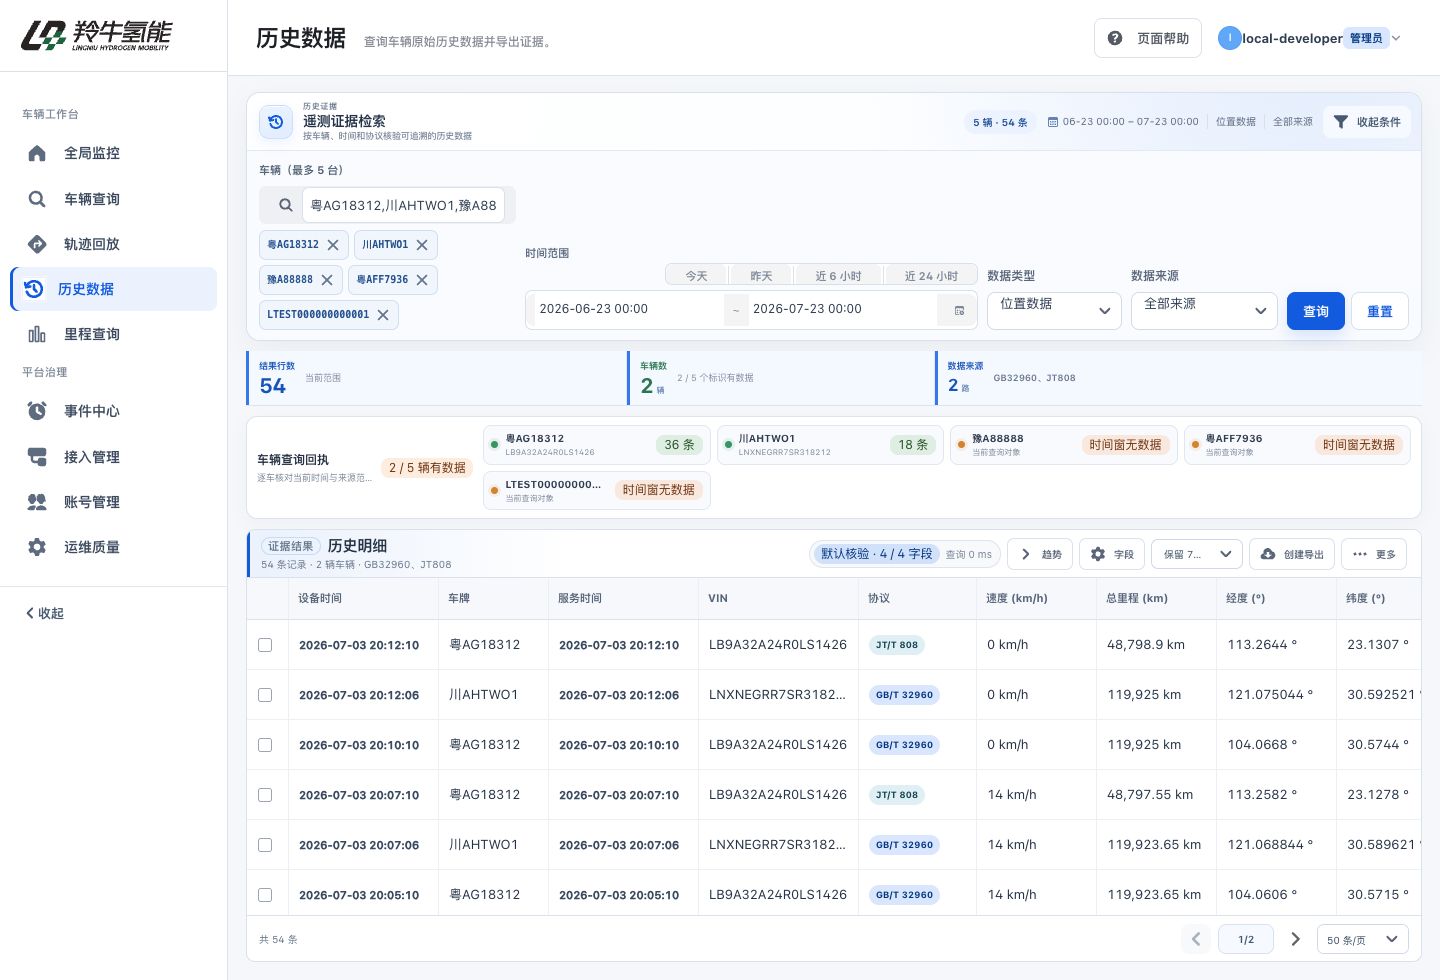Click the 重置 reset button
Image resolution: width=1440 pixels, height=980 pixels.
click(1380, 311)
